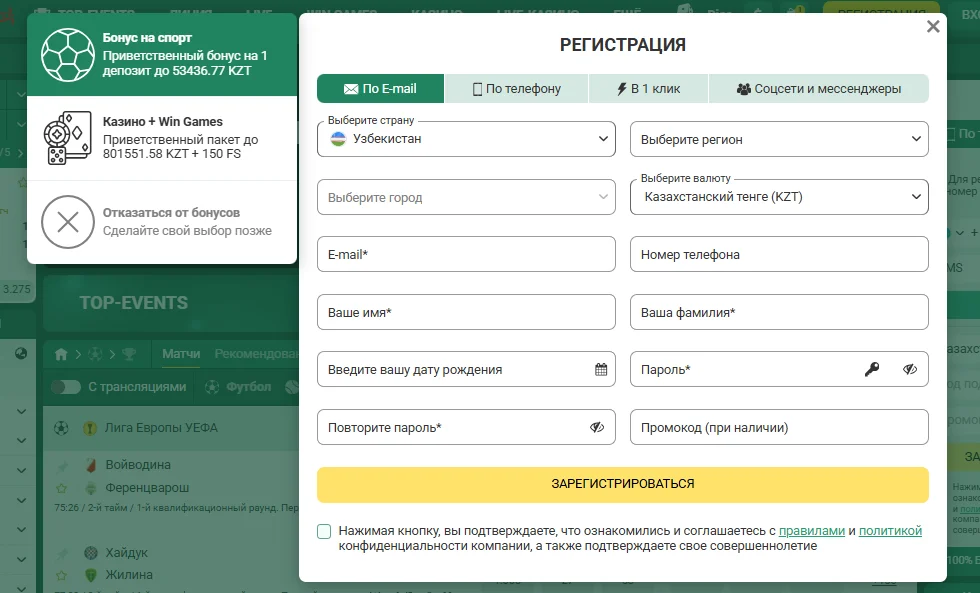Open the Матчи tab
The width and height of the screenshot is (980, 593).
click(181, 354)
